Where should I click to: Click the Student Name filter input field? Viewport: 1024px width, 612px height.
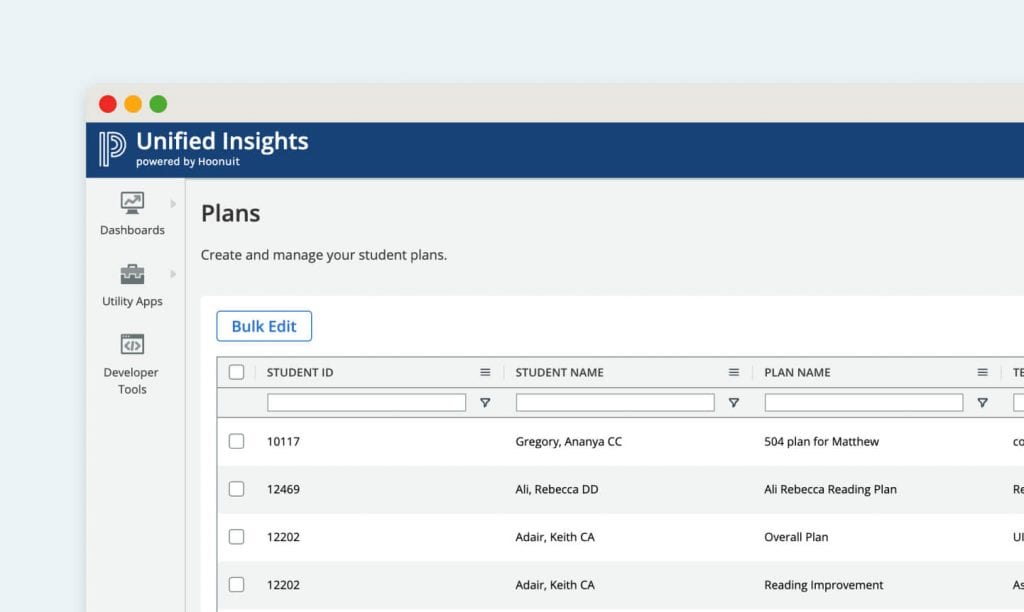coord(615,402)
